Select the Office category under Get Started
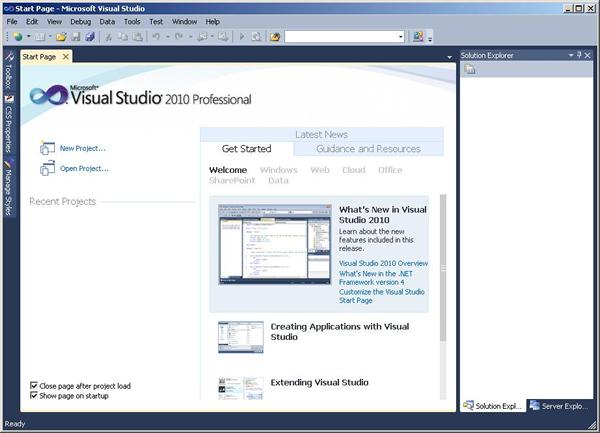The width and height of the screenshot is (600, 433). click(x=390, y=170)
